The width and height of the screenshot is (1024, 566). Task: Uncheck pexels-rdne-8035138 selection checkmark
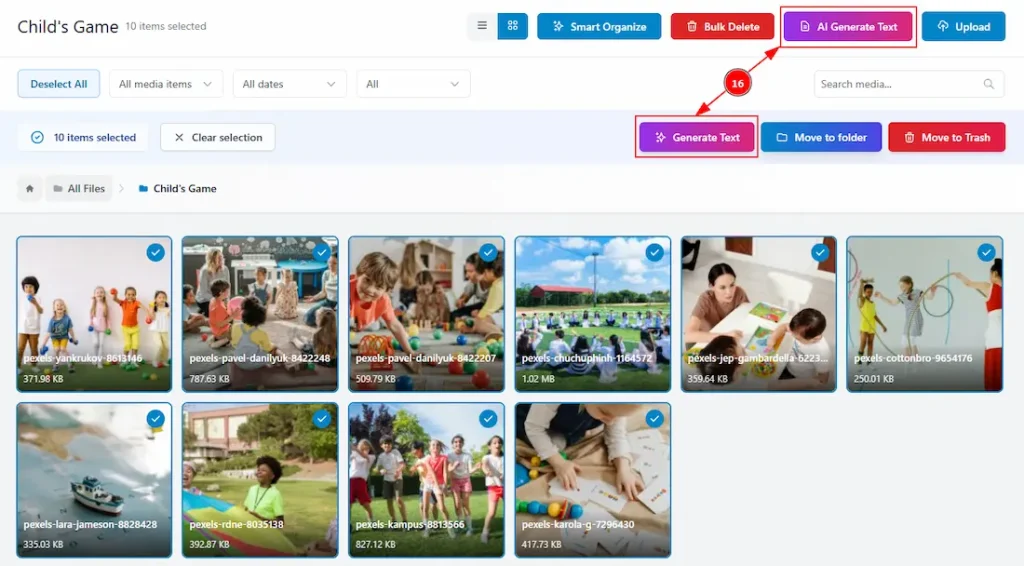321,419
